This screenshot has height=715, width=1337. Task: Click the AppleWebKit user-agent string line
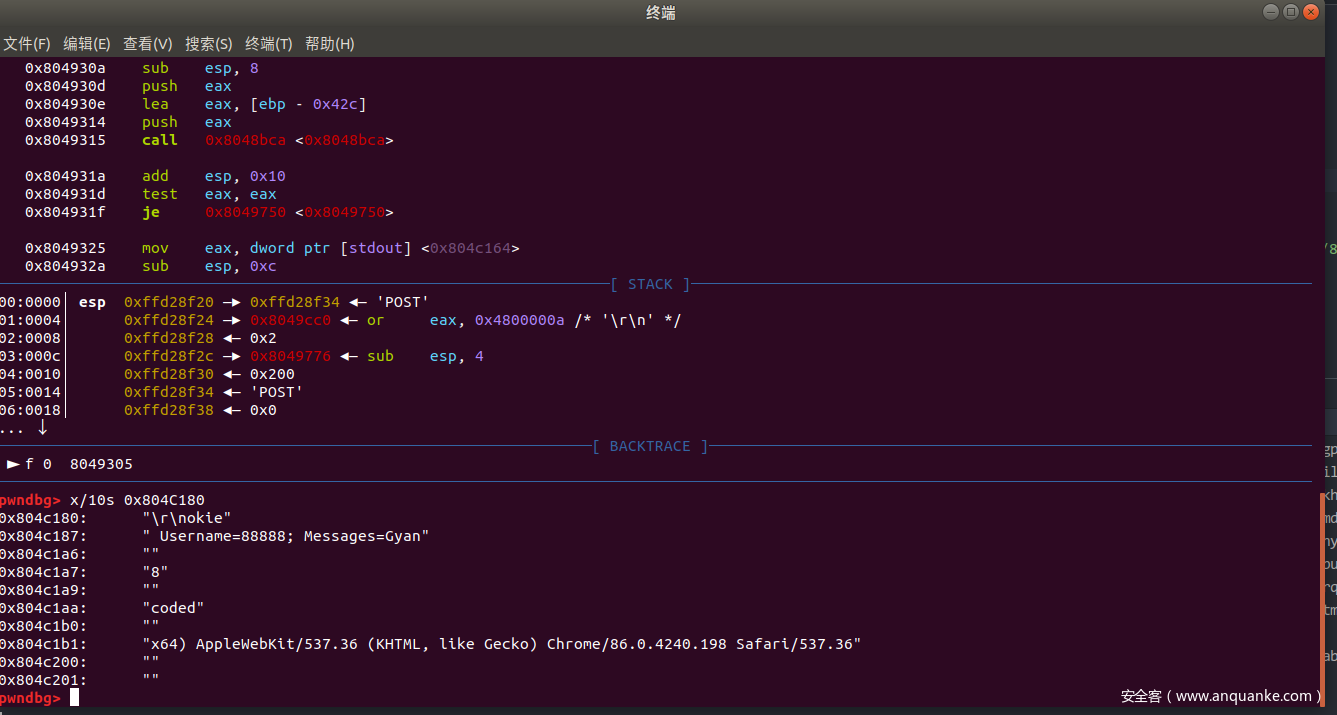[x=502, y=644]
